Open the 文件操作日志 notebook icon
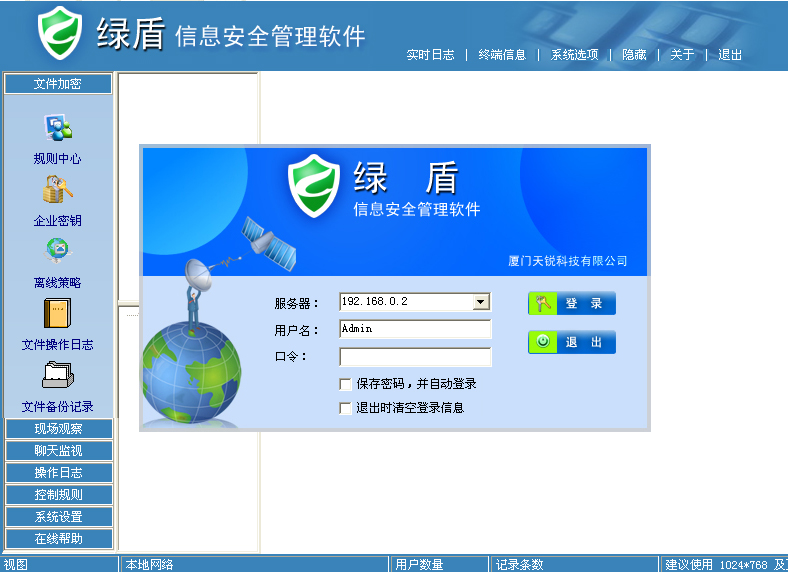 point(58,313)
